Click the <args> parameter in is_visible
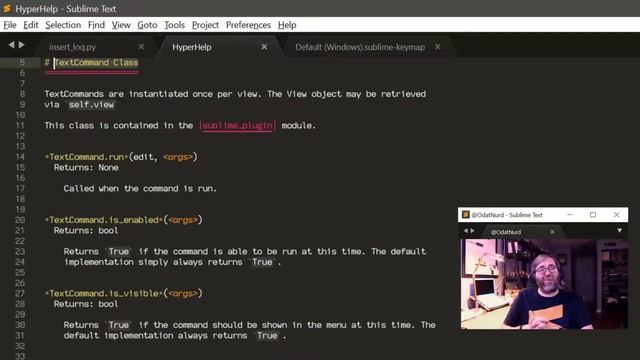 coord(183,293)
